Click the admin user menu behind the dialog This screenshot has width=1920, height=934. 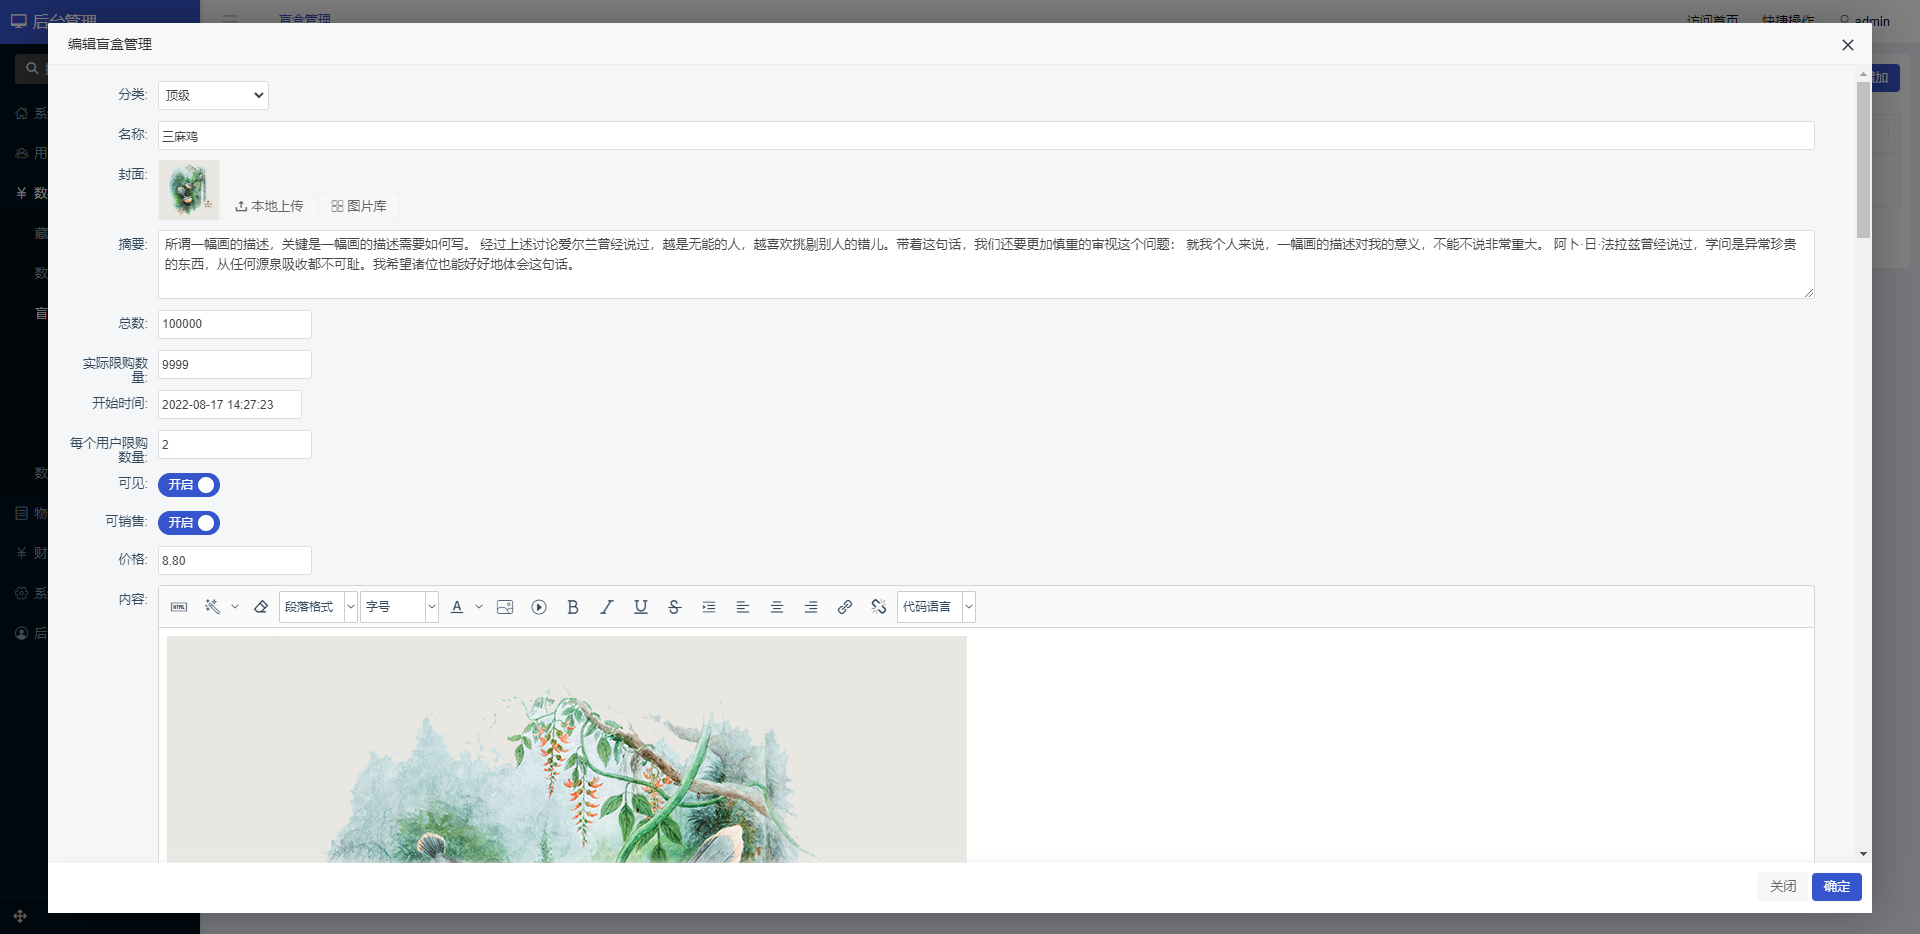pos(1865,20)
